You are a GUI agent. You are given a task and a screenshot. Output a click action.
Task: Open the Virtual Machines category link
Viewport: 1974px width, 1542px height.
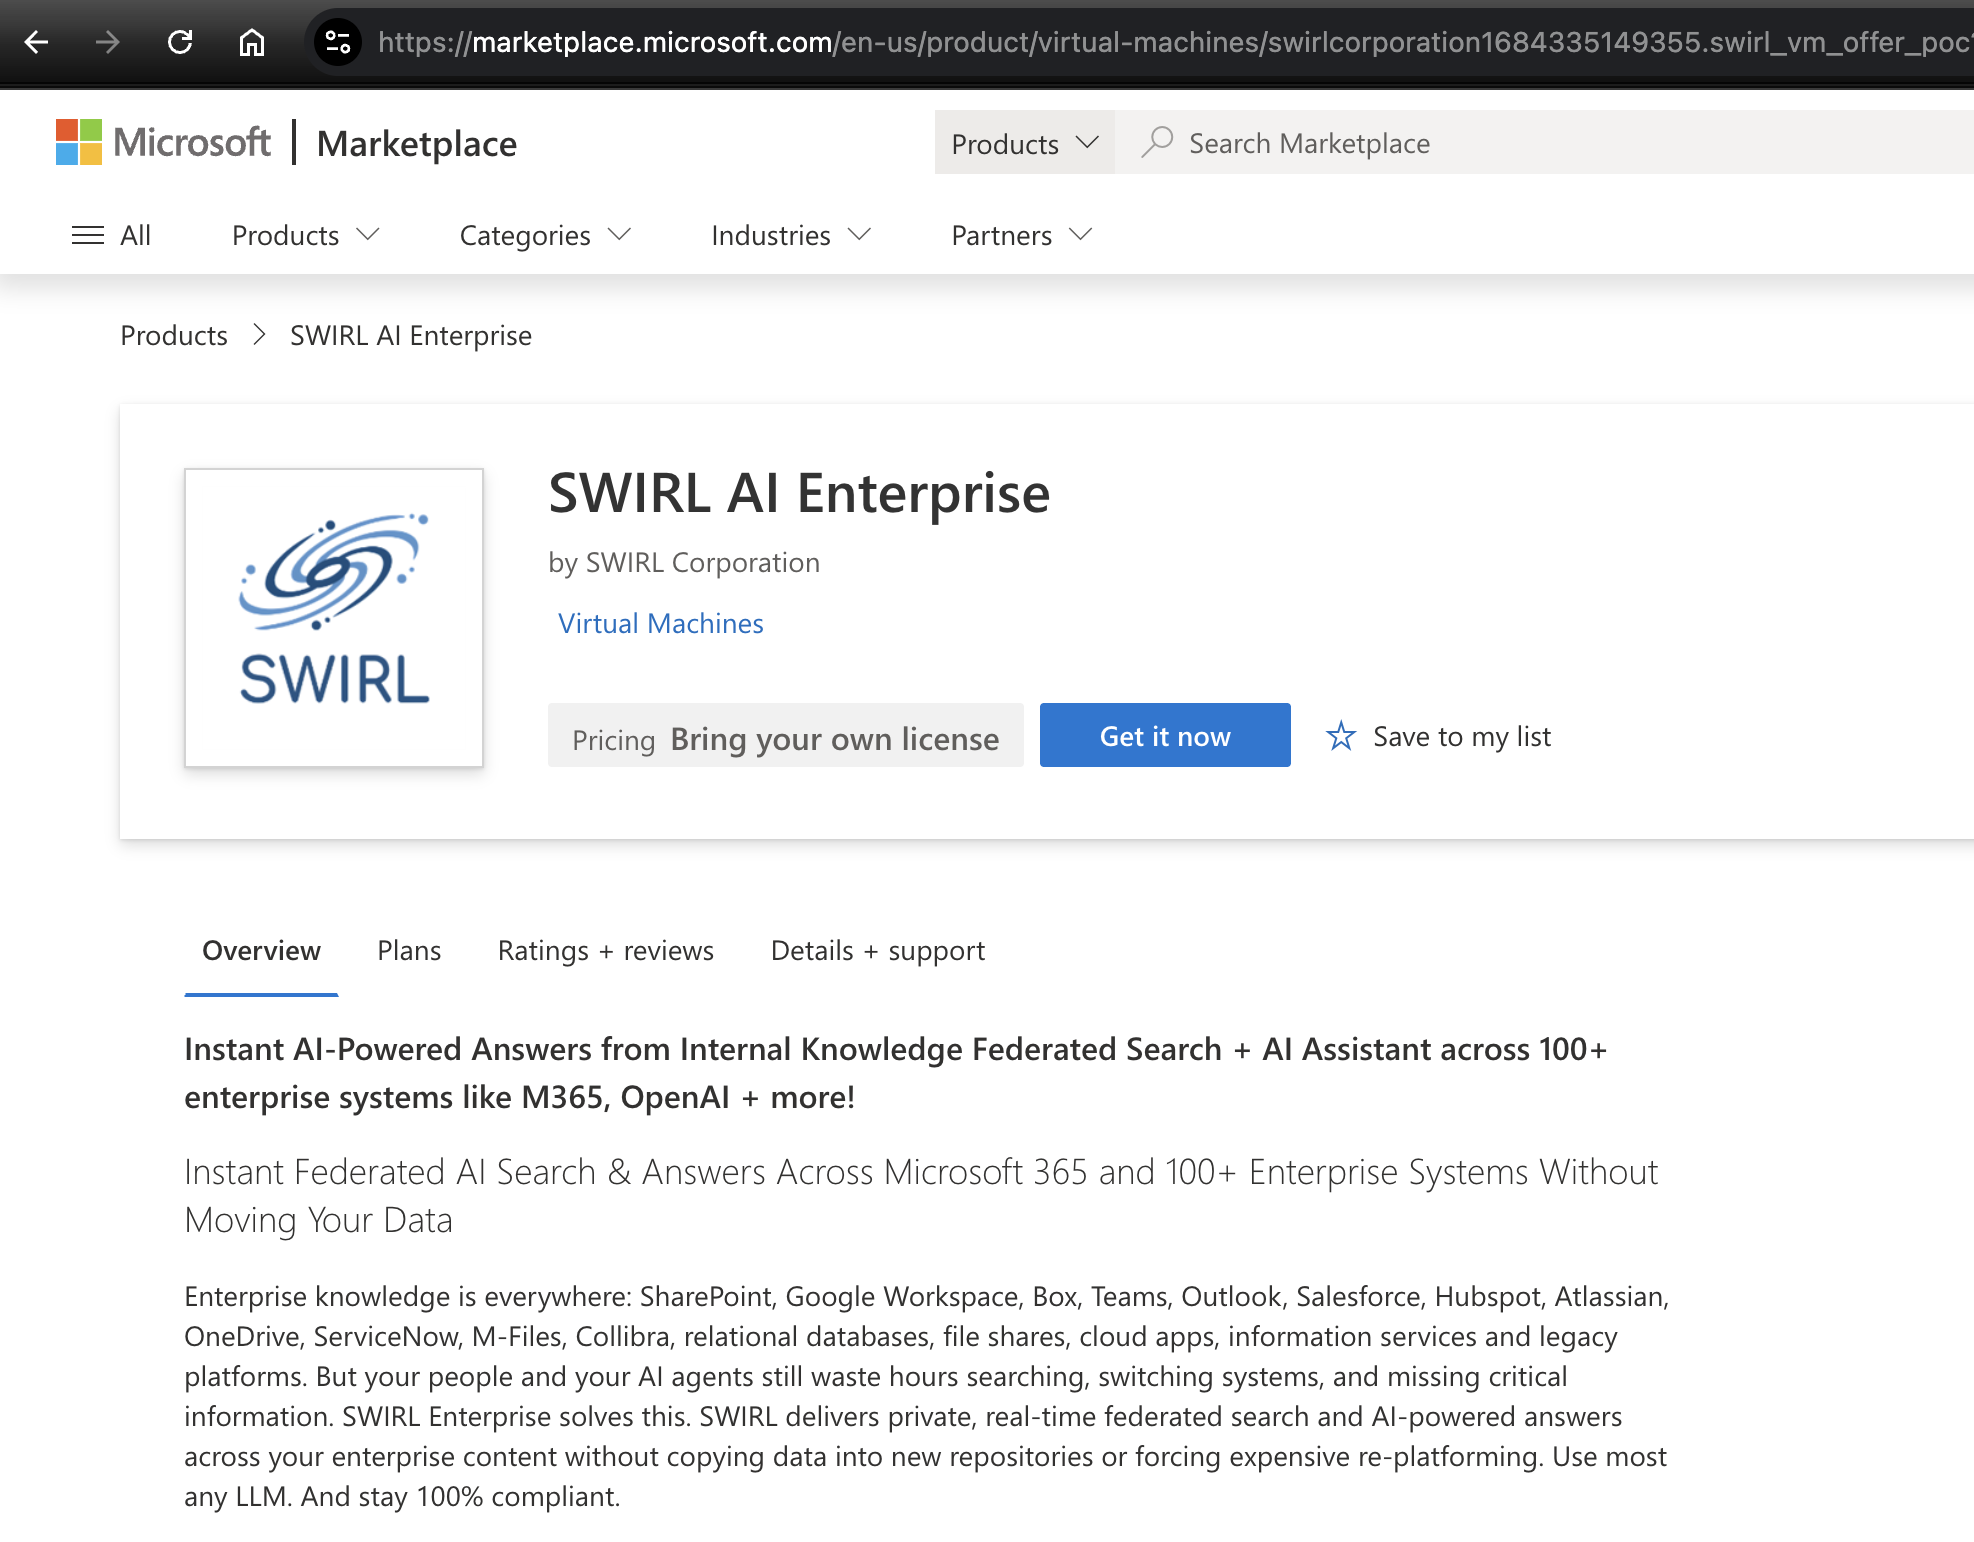[659, 622]
